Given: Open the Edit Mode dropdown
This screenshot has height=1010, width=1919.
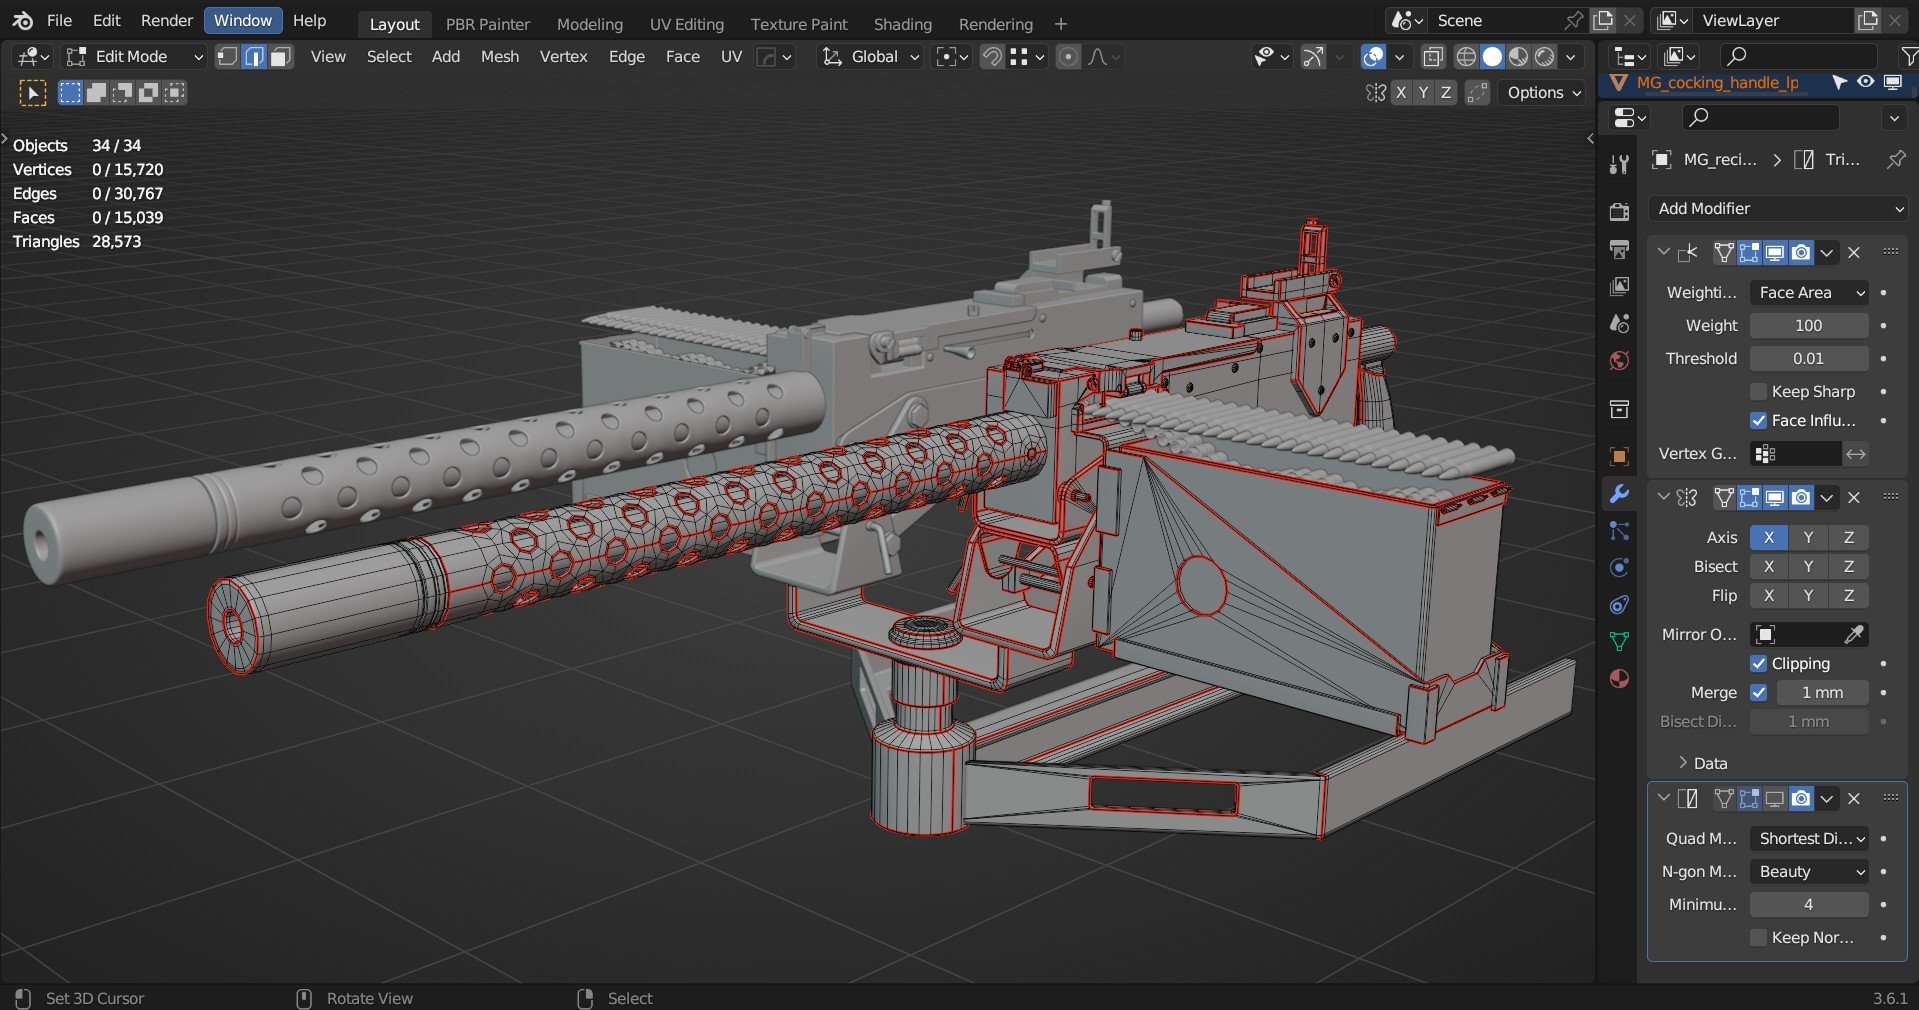Looking at the screenshot, I should [x=135, y=57].
